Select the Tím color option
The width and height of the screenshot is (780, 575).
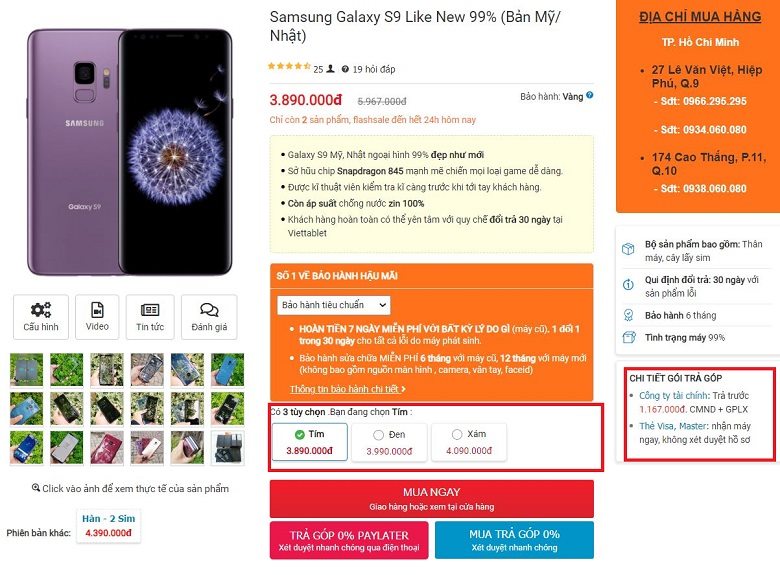coord(309,442)
